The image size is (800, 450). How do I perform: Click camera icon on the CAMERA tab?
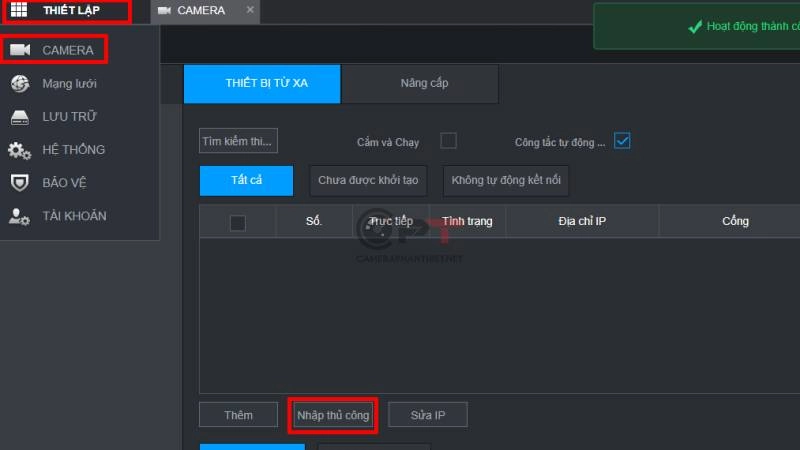[x=164, y=10]
